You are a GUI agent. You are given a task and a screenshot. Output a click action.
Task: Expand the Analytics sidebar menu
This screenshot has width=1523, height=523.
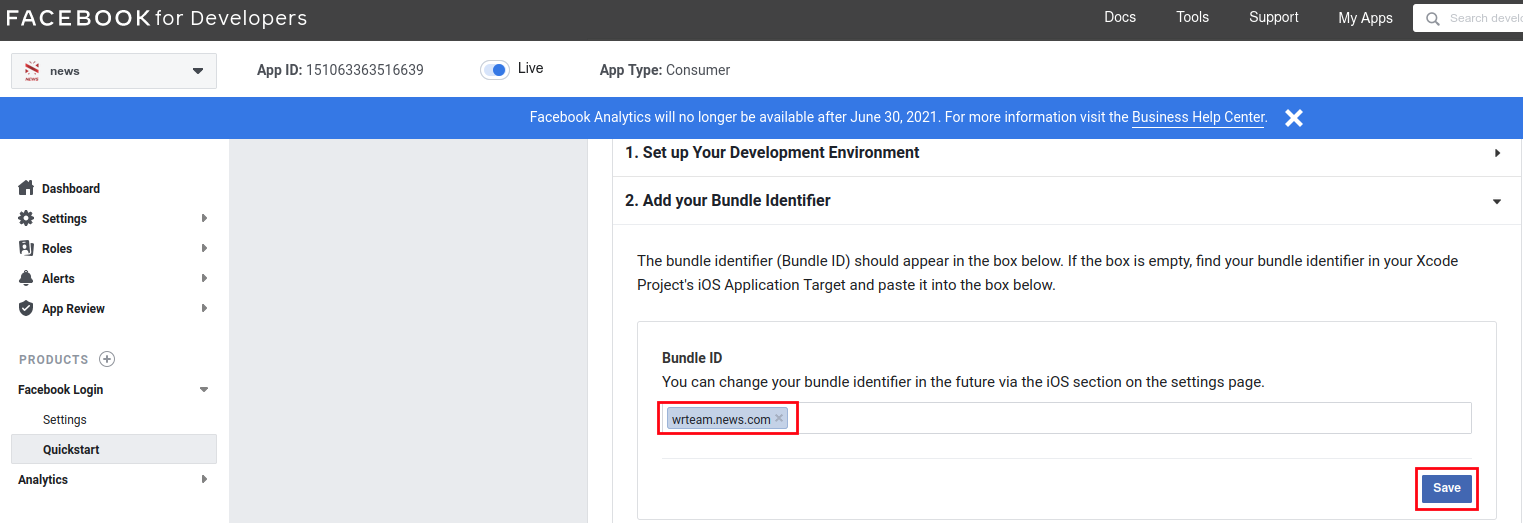coord(204,480)
